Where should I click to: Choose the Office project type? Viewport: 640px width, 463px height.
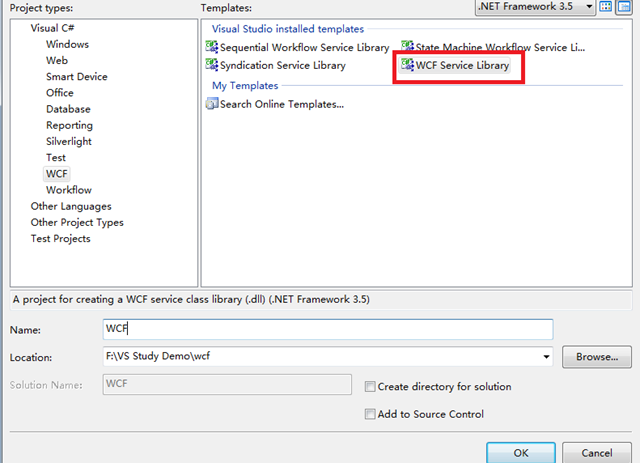coord(60,93)
